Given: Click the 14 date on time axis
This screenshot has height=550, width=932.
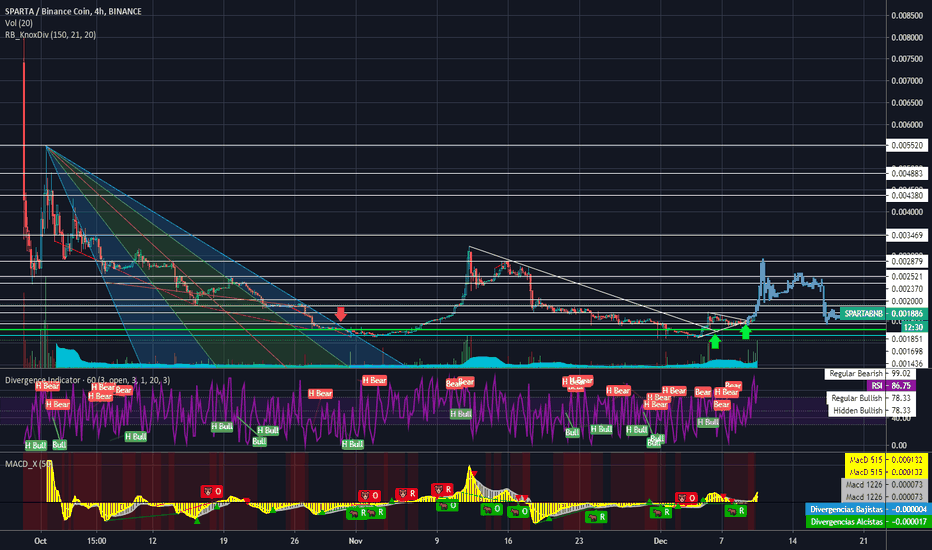Looking at the screenshot, I should (x=792, y=541).
